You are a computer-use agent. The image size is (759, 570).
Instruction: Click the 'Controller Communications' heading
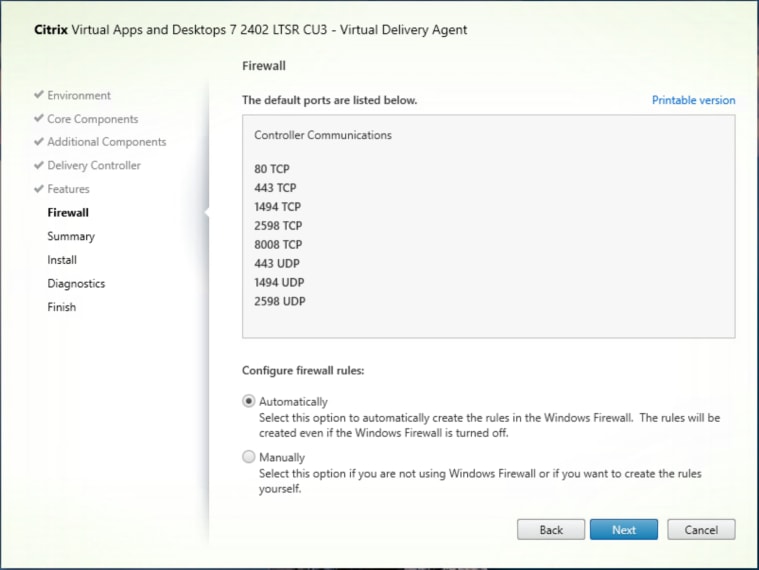[x=323, y=135]
